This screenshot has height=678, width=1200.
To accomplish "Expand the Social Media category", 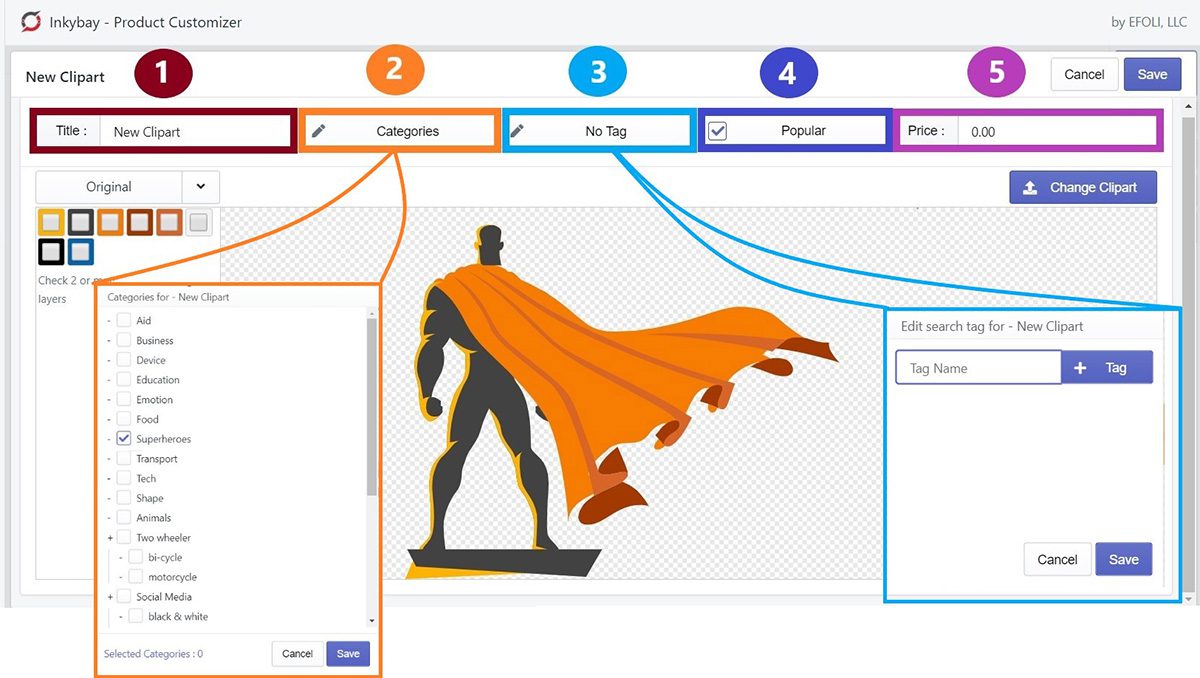I will point(110,596).
